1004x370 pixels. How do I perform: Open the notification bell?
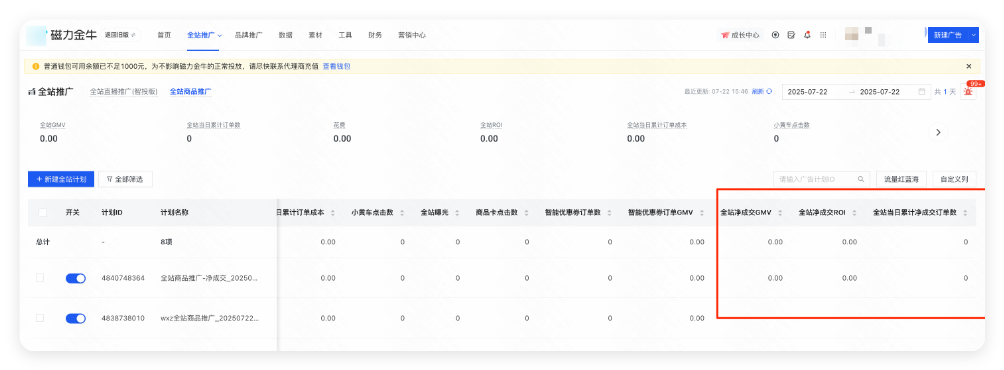pyautogui.click(x=807, y=35)
